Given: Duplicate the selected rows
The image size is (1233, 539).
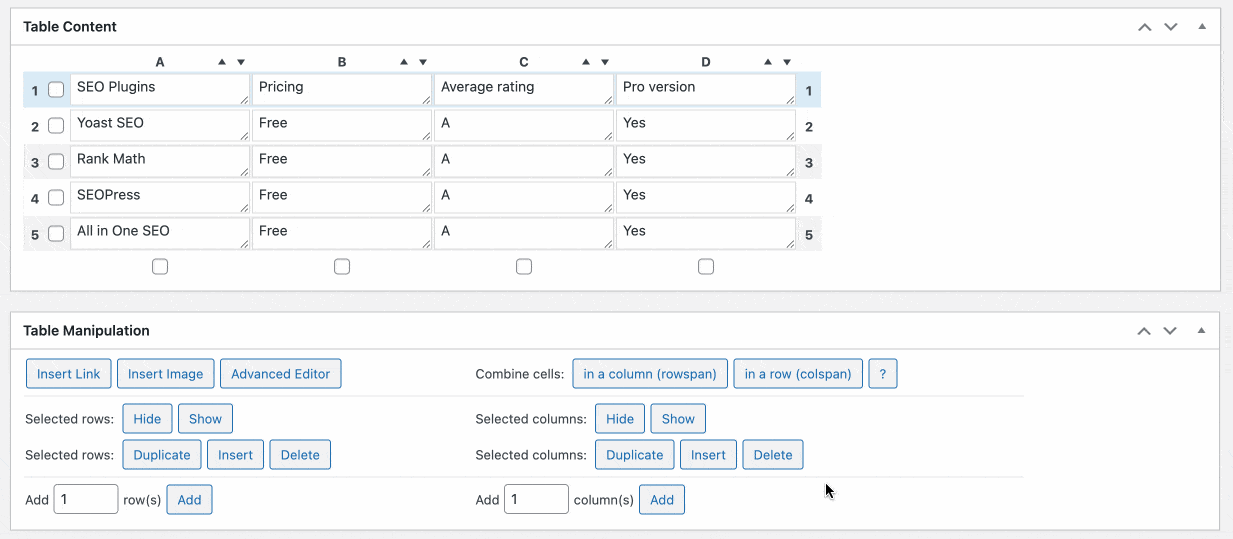Looking at the screenshot, I should pos(162,455).
